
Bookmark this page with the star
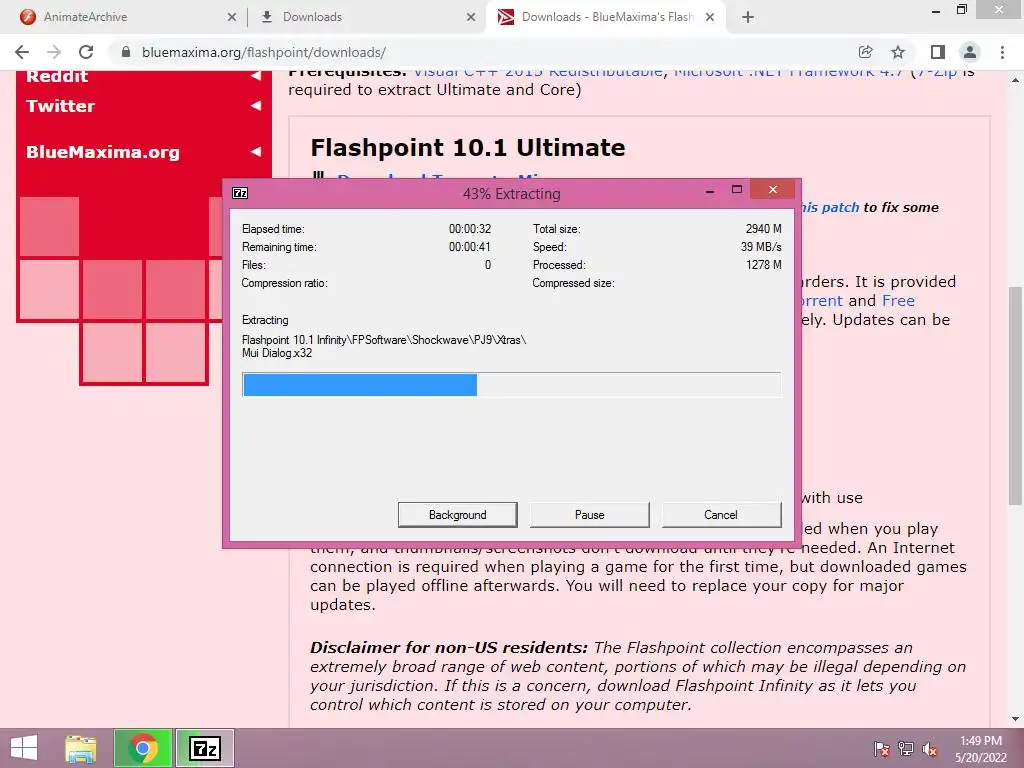tap(898, 52)
